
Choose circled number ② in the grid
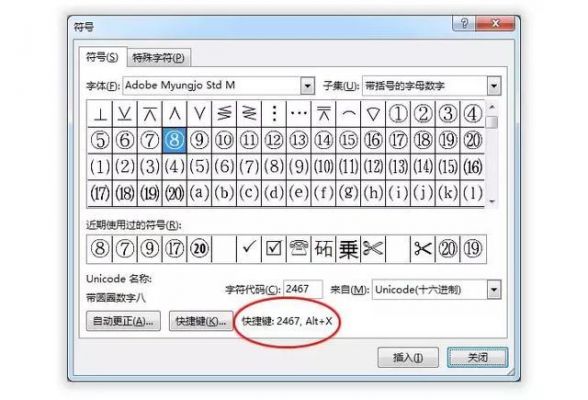[x=423, y=114]
